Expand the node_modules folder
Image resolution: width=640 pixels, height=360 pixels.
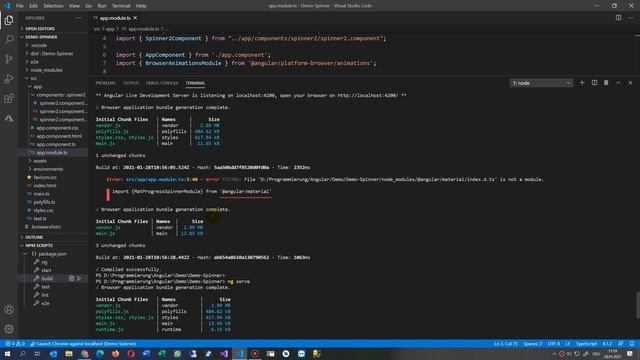(x=53, y=70)
